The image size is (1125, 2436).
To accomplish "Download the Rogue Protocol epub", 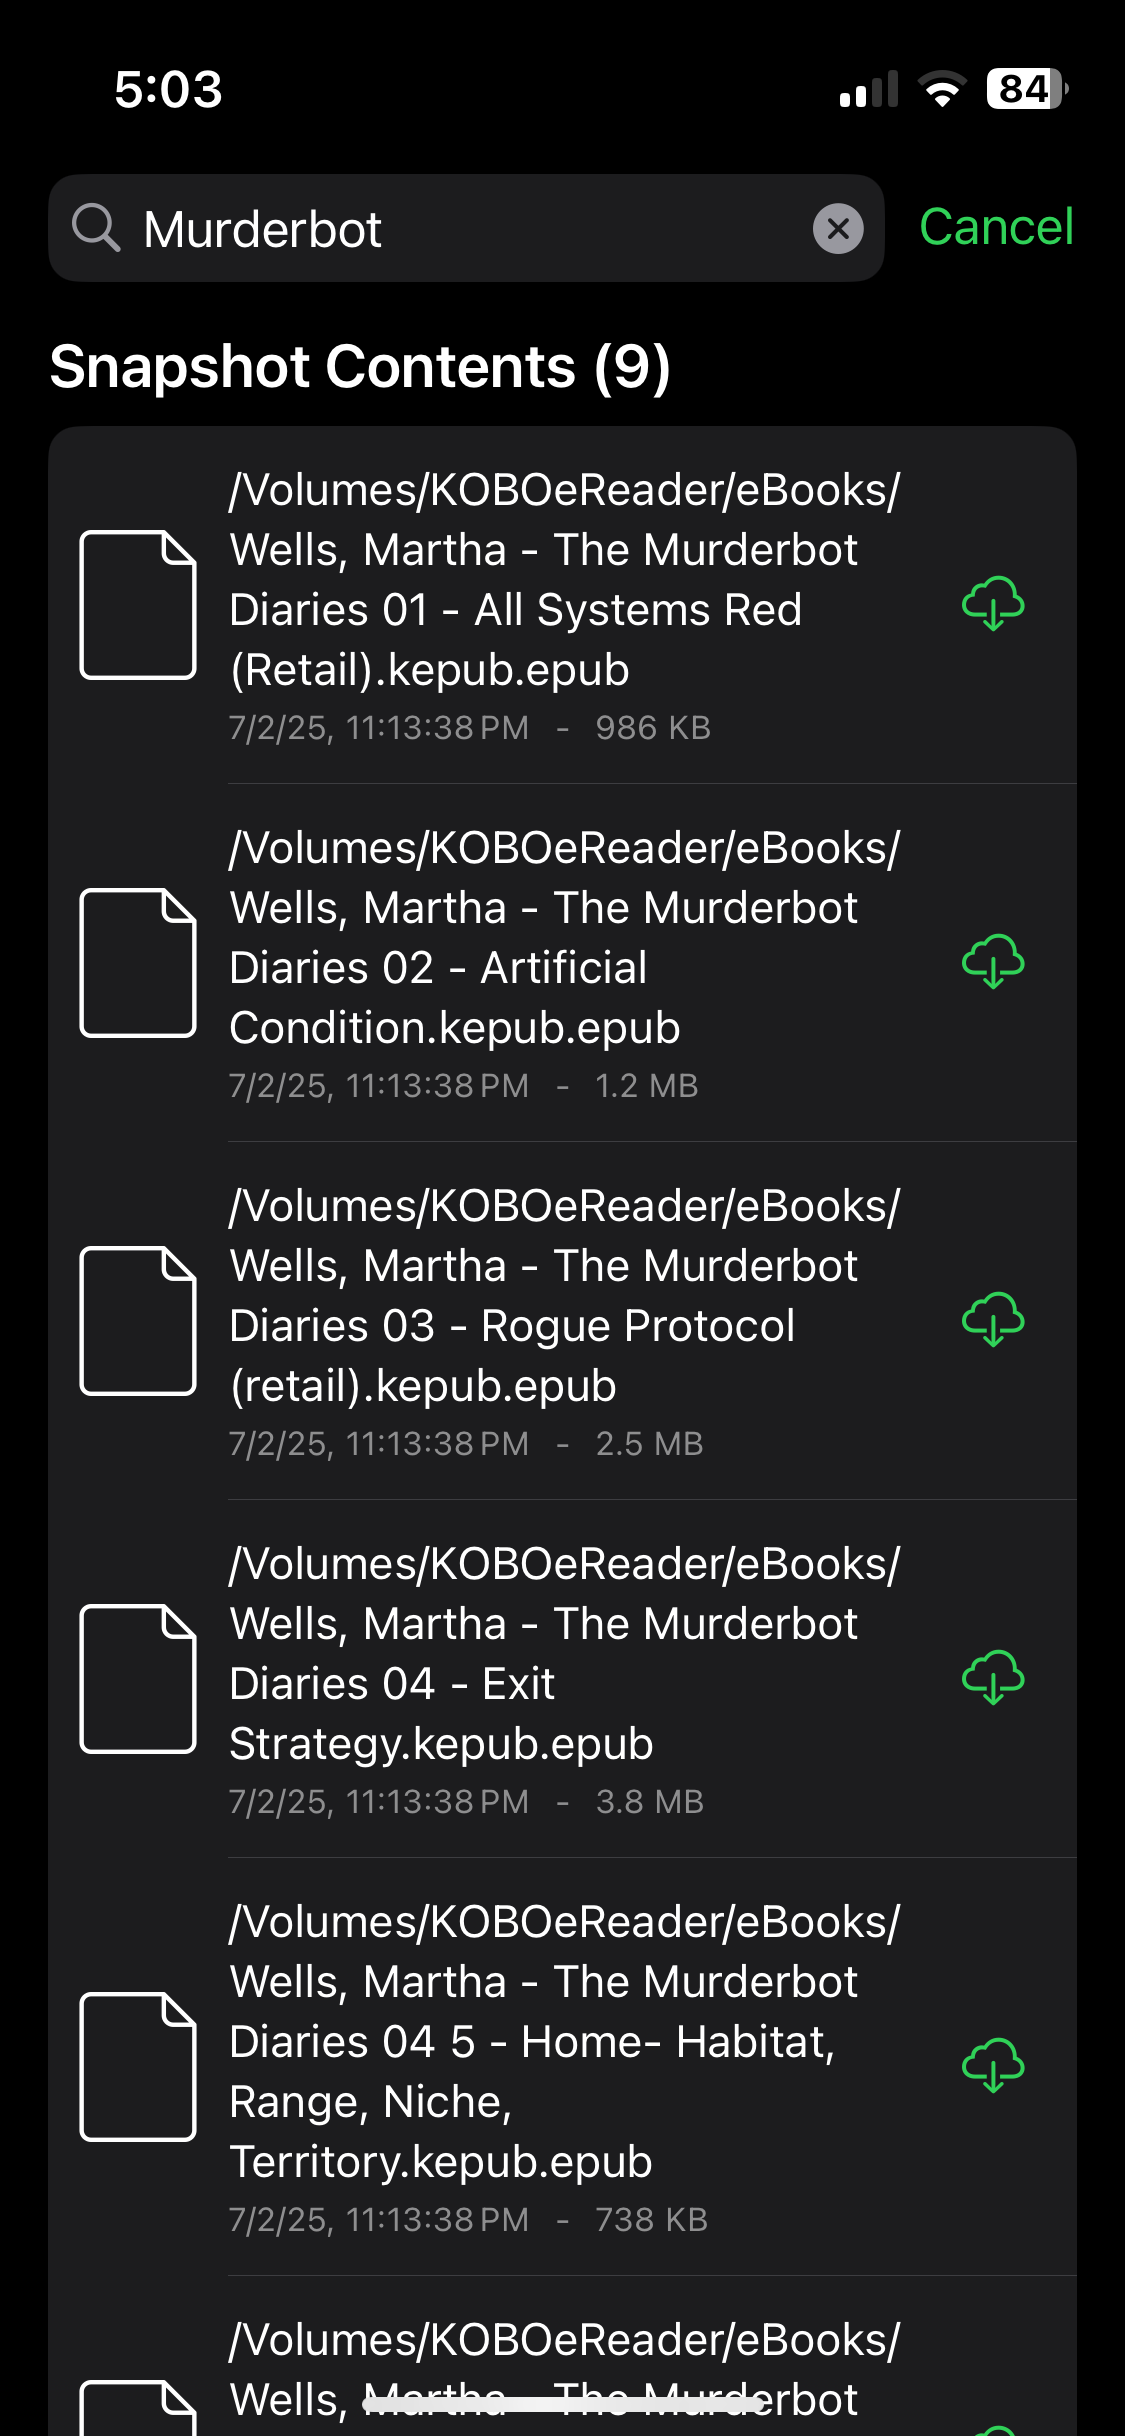I will tap(992, 1320).
